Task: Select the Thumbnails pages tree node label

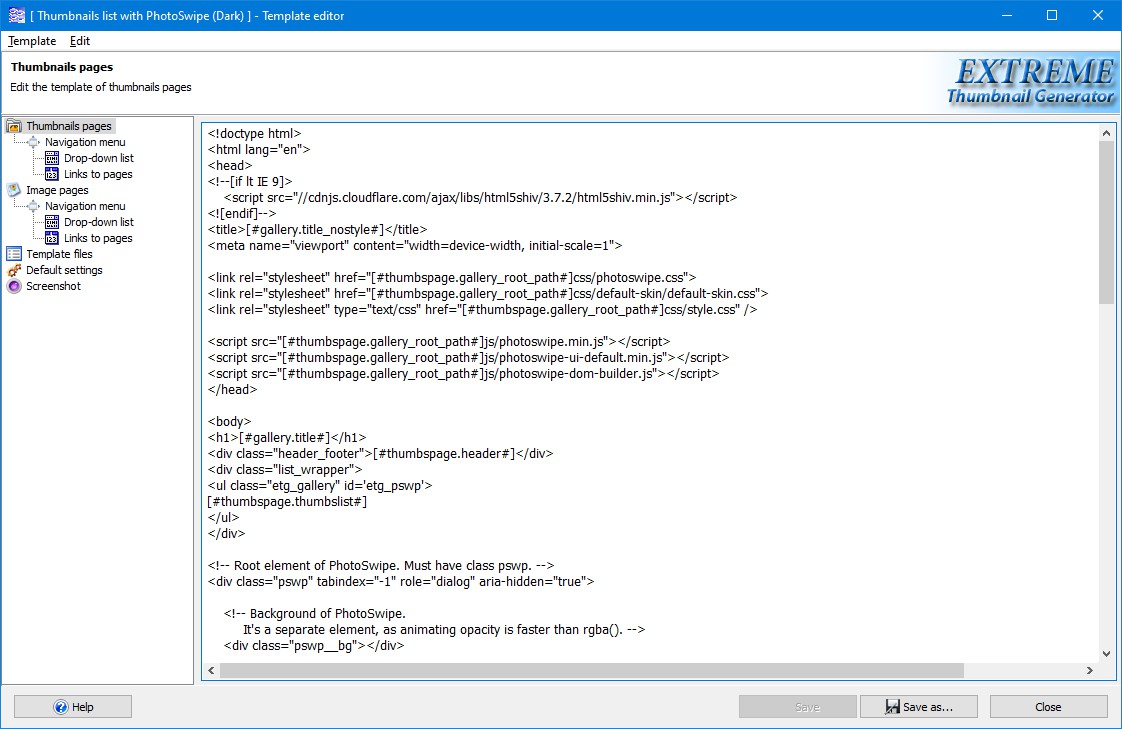Action: 69,126
